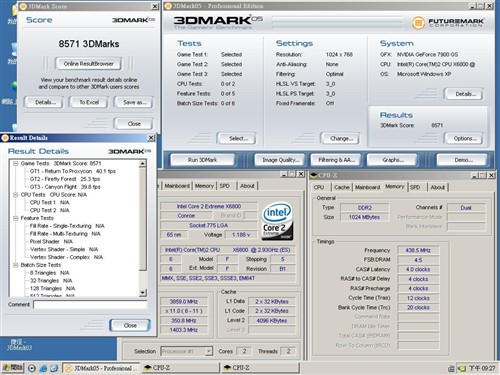The image size is (500, 375).
Task: Open the Filtering & AA tool
Action: pyautogui.click(x=336, y=160)
